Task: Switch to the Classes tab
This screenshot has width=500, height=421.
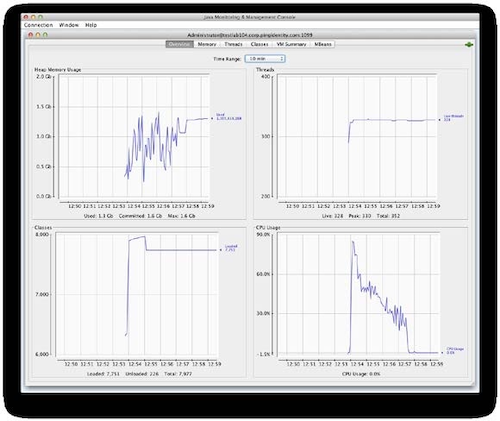Action: click(259, 44)
